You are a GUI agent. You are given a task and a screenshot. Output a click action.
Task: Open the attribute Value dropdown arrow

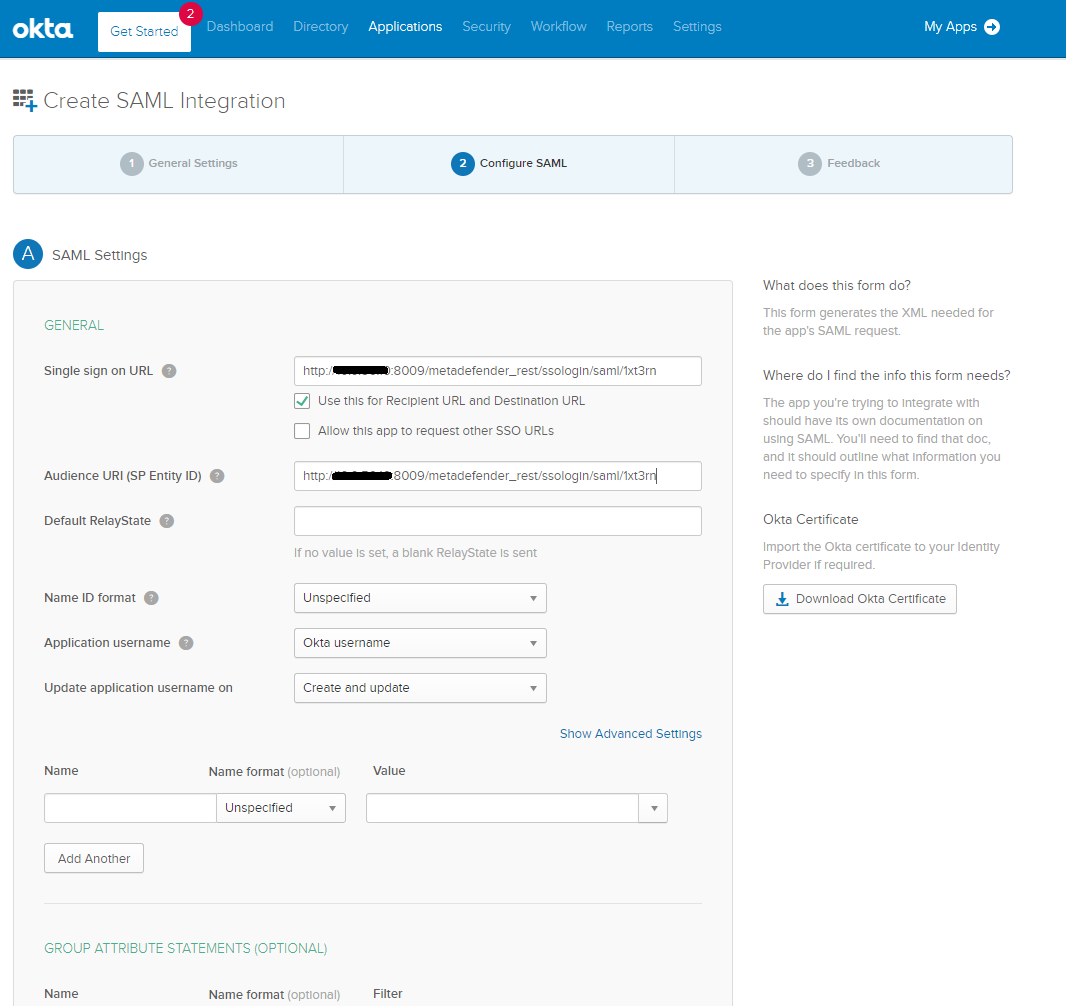pyautogui.click(x=653, y=808)
